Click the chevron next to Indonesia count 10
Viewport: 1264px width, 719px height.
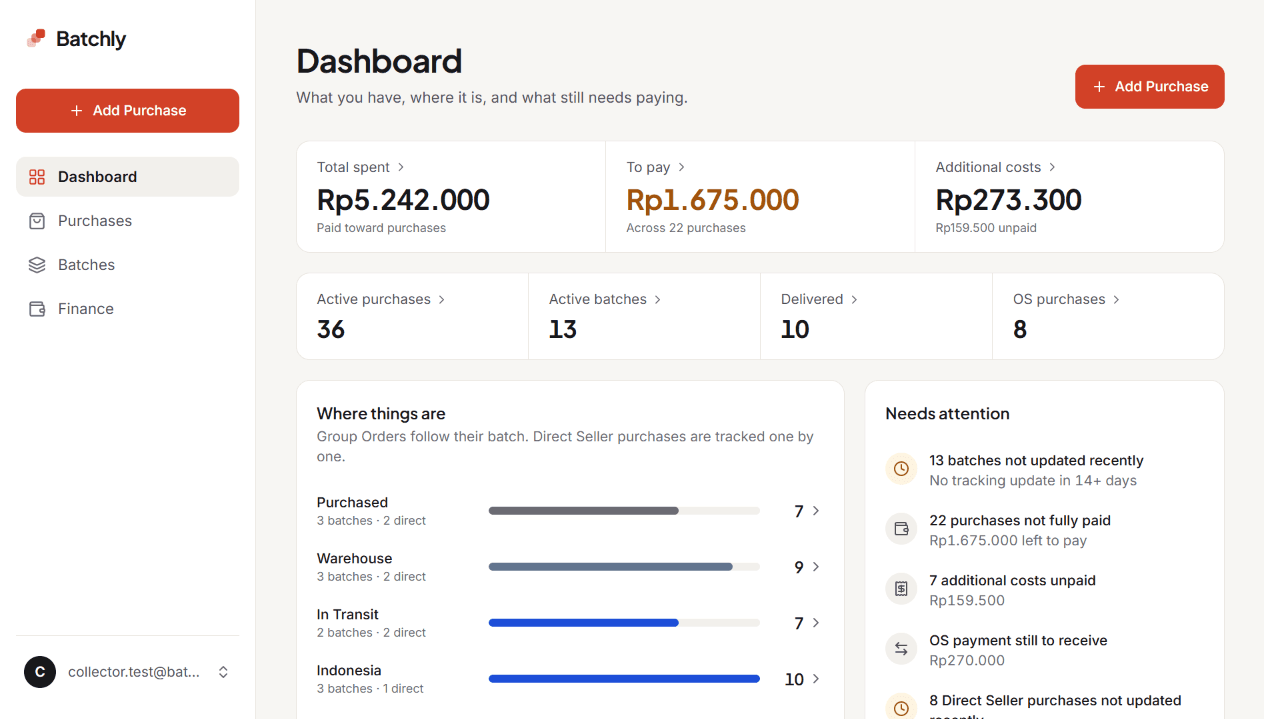click(816, 679)
